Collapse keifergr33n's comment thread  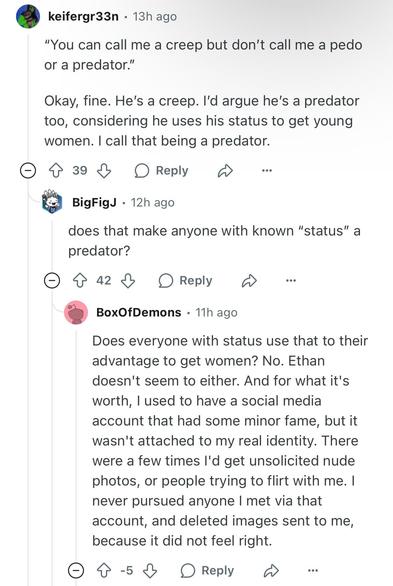[28, 171]
